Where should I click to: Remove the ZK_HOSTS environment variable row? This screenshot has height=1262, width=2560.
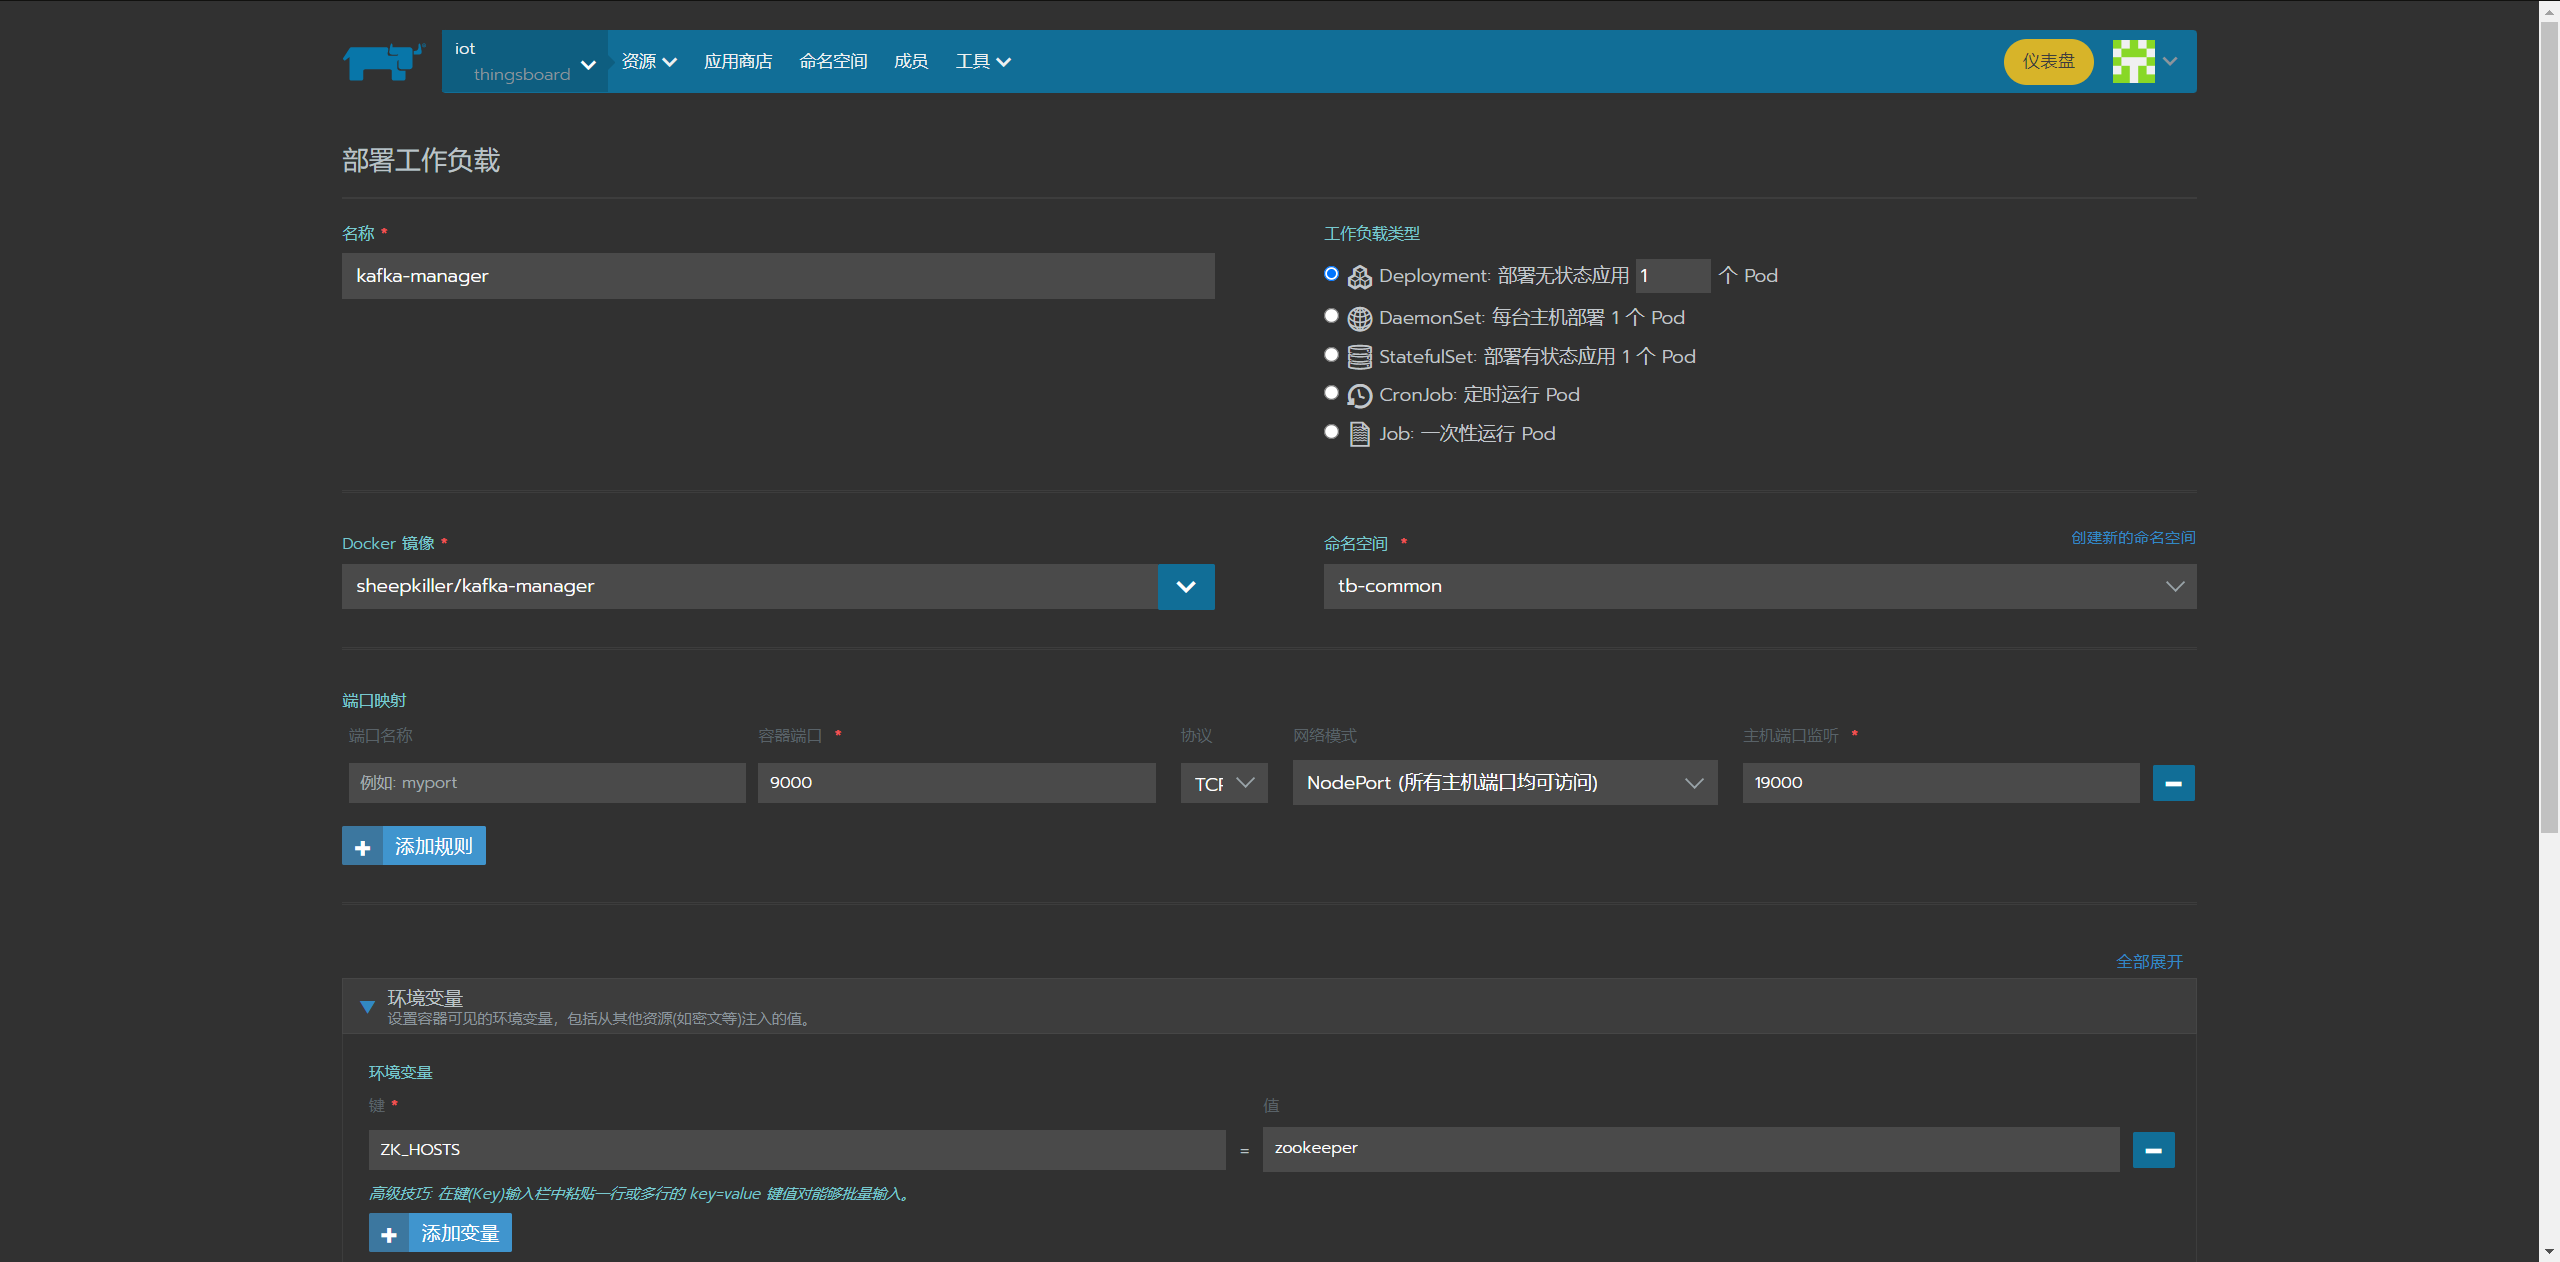pyautogui.click(x=2153, y=1150)
